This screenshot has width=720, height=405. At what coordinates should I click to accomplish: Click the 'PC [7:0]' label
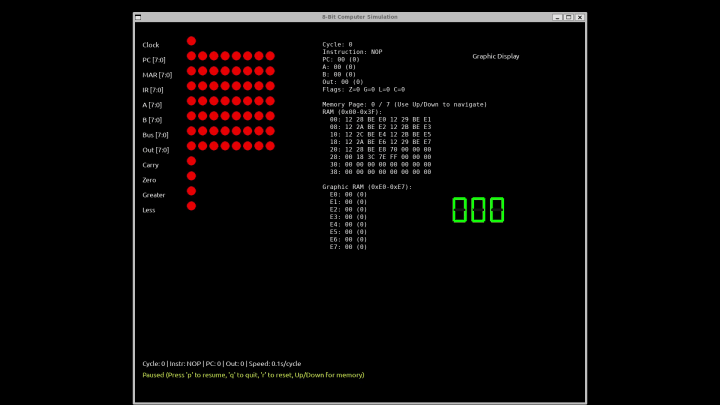tap(154, 60)
